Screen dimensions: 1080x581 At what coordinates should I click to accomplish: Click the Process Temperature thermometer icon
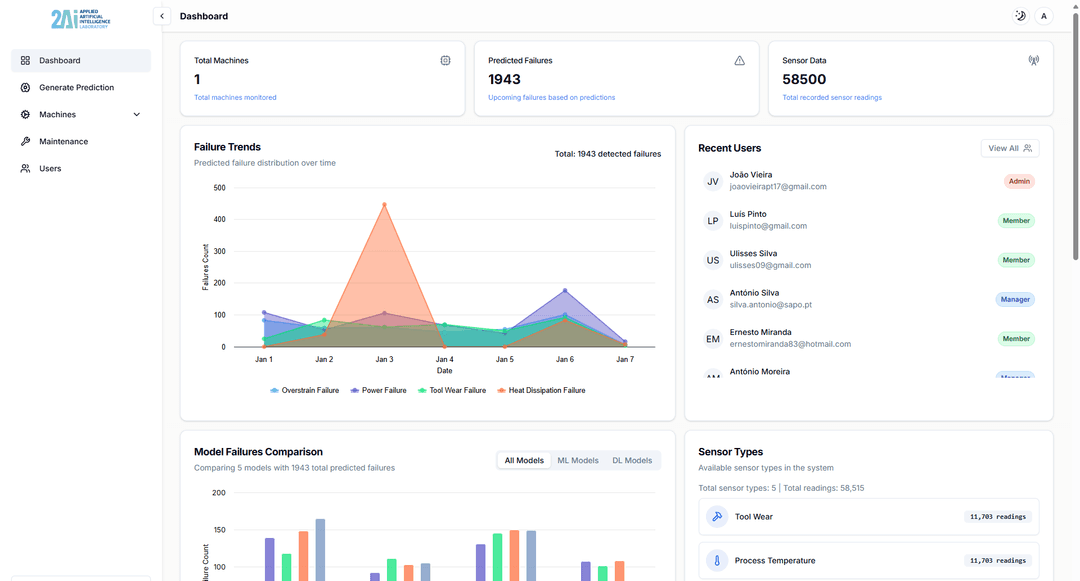(x=716, y=560)
